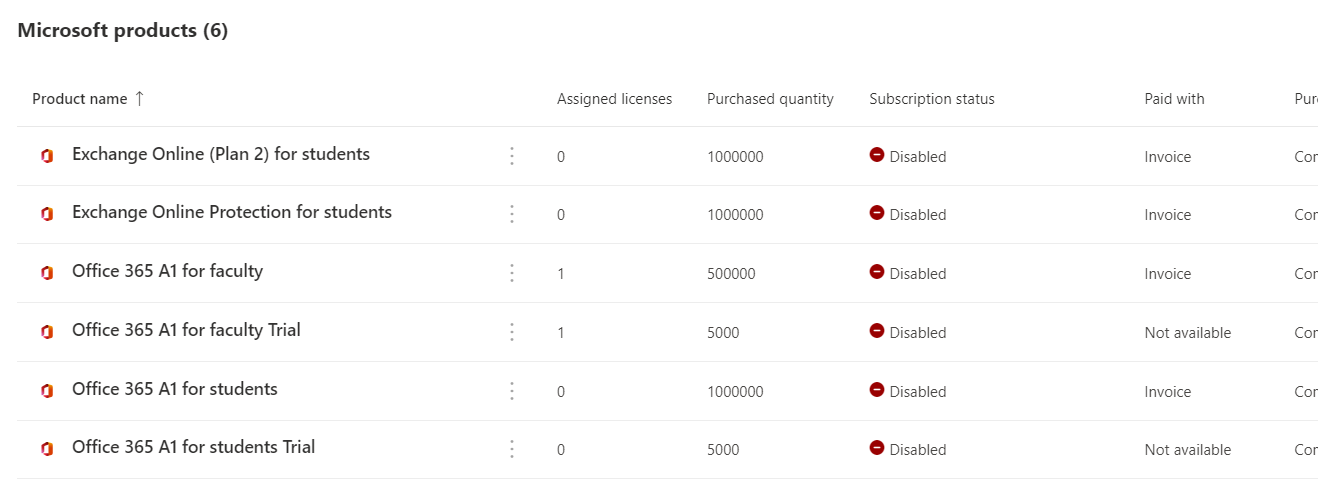The image size is (1318, 484).
Task: Open more actions for Office 365 A1 for students
Action: click(512, 391)
